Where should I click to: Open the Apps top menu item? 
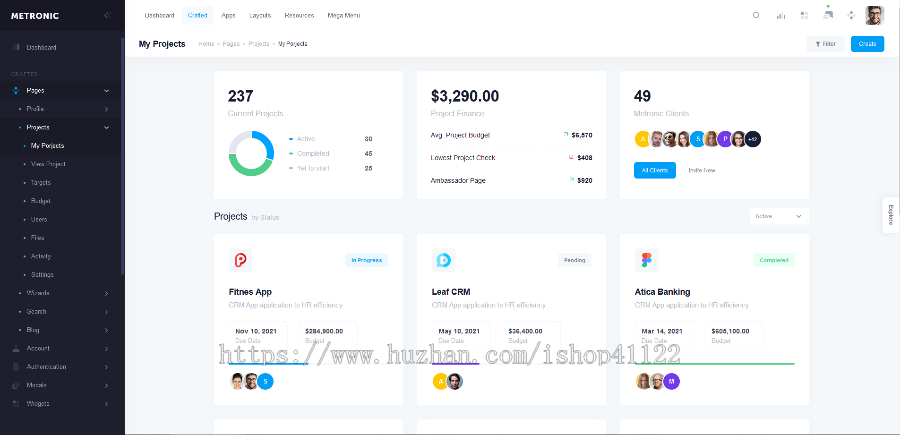tap(228, 15)
